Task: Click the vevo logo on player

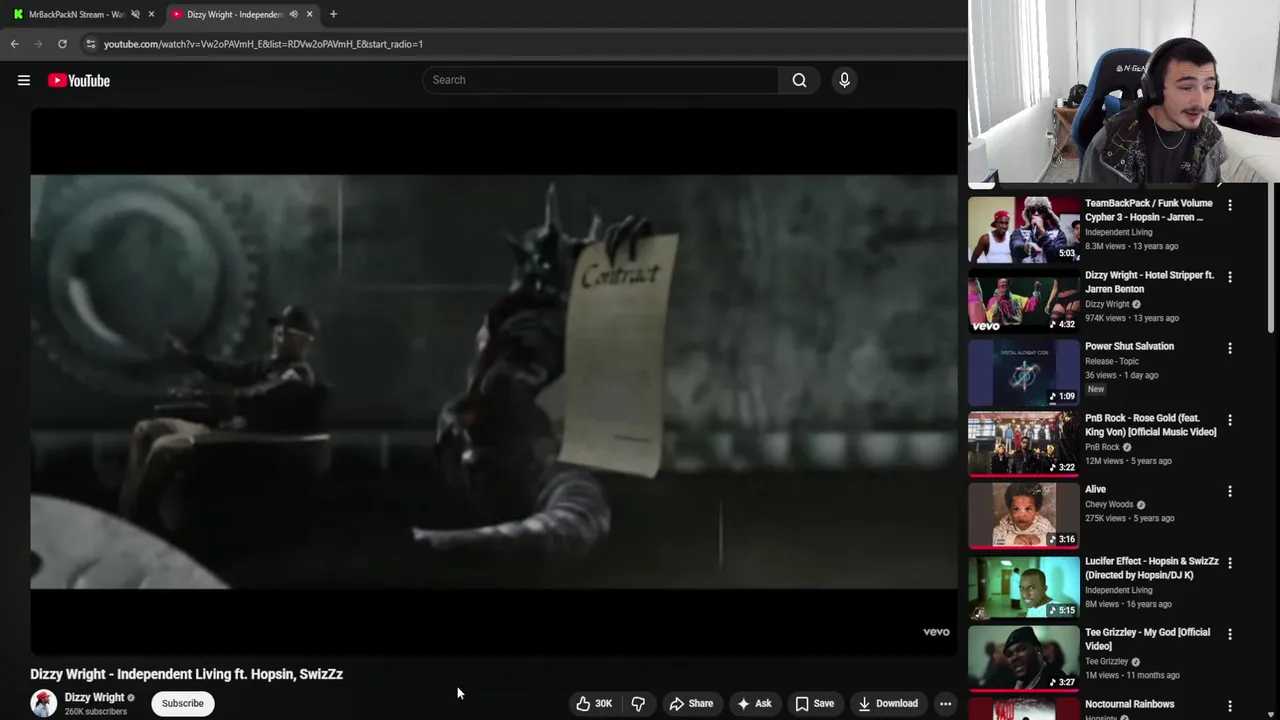Action: coord(936,632)
